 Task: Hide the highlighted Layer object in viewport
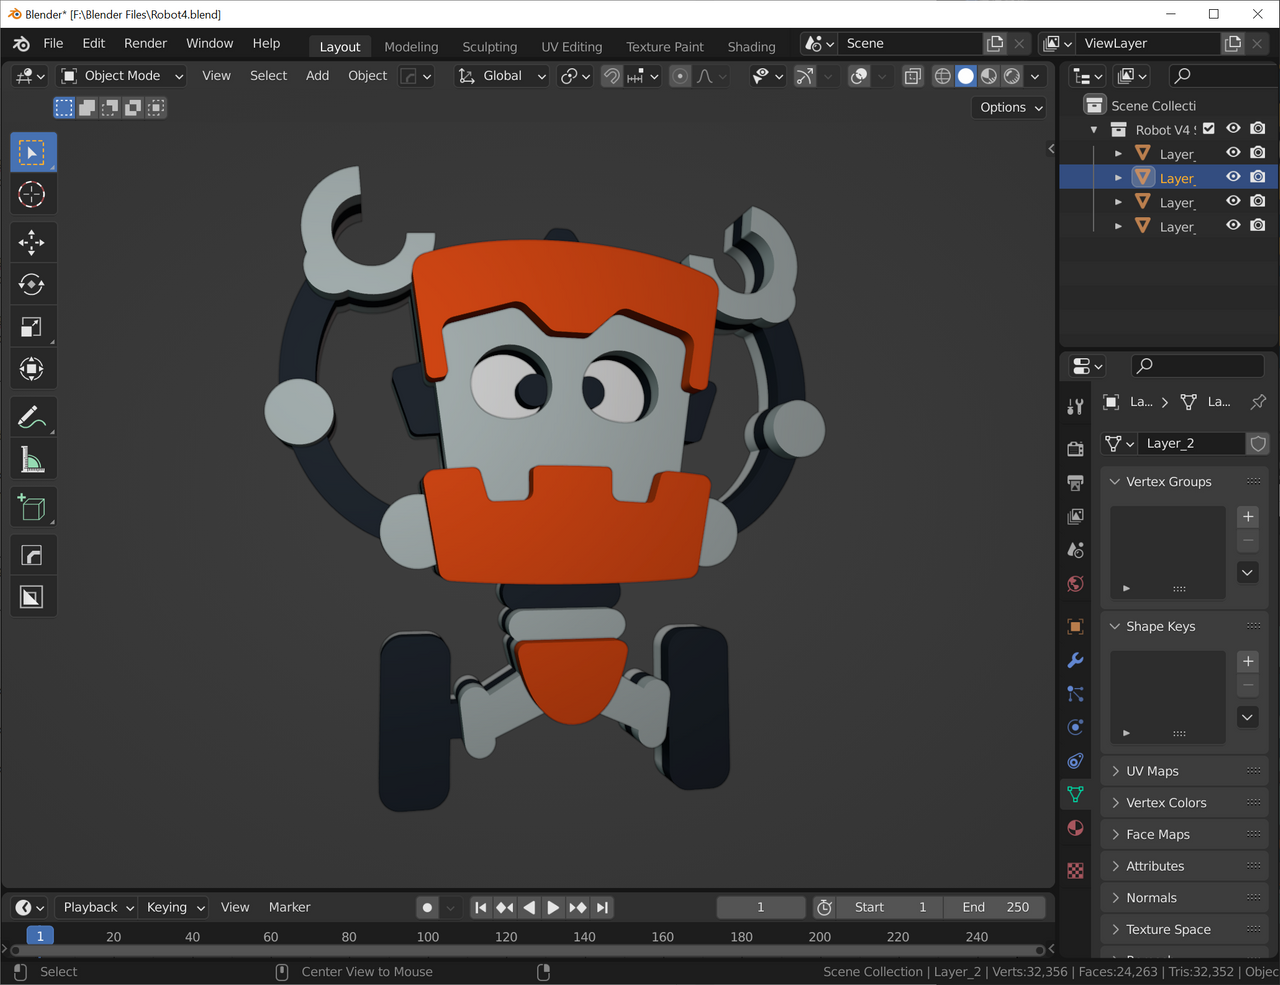(1233, 177)
